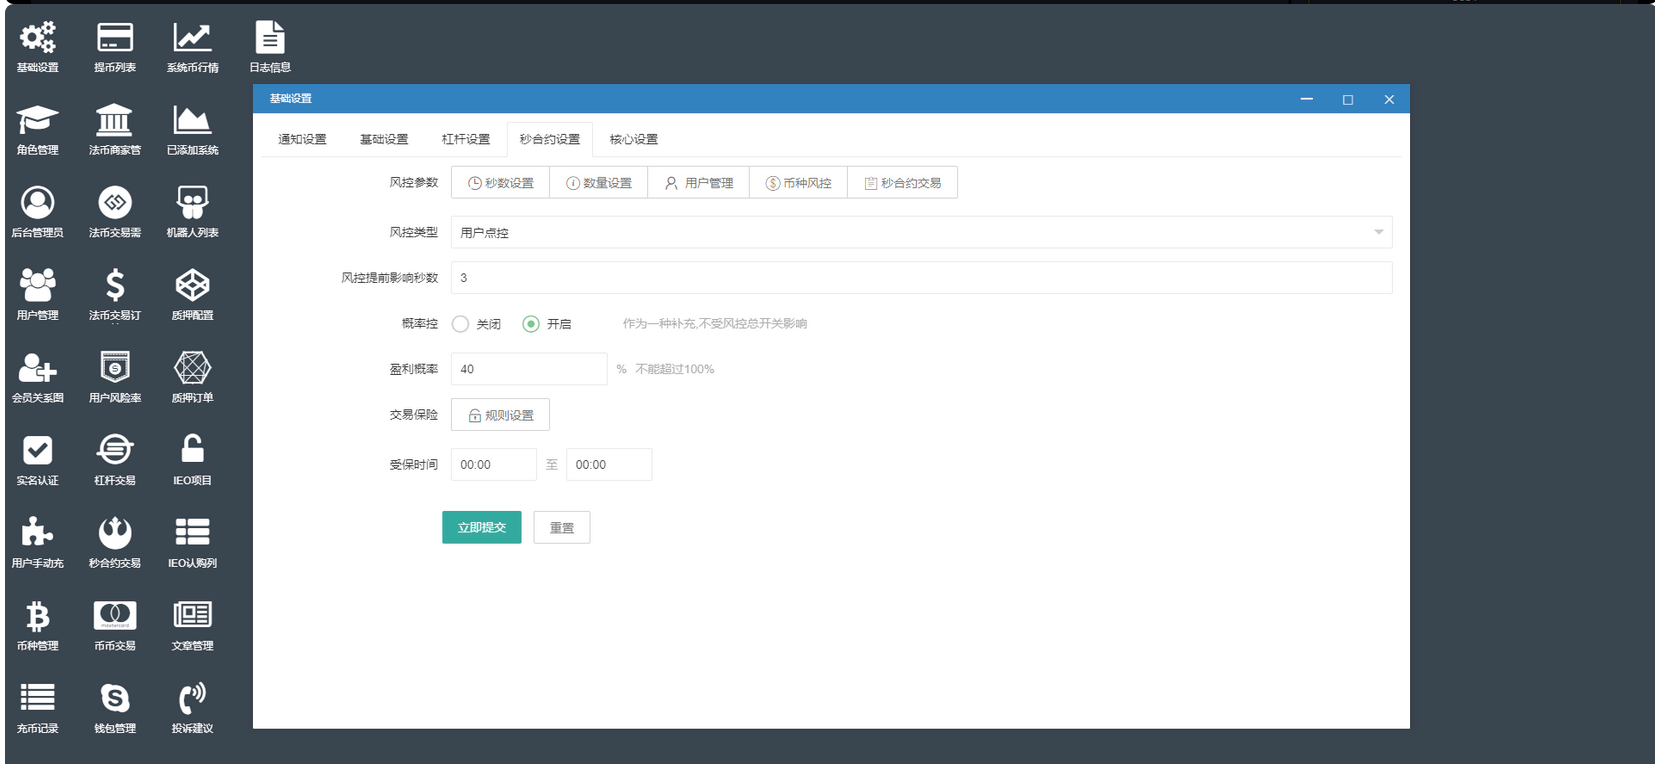Click the 秒合约交易 risk parameter button
This screenshot has height=764, width=1655.
[903, 183]
